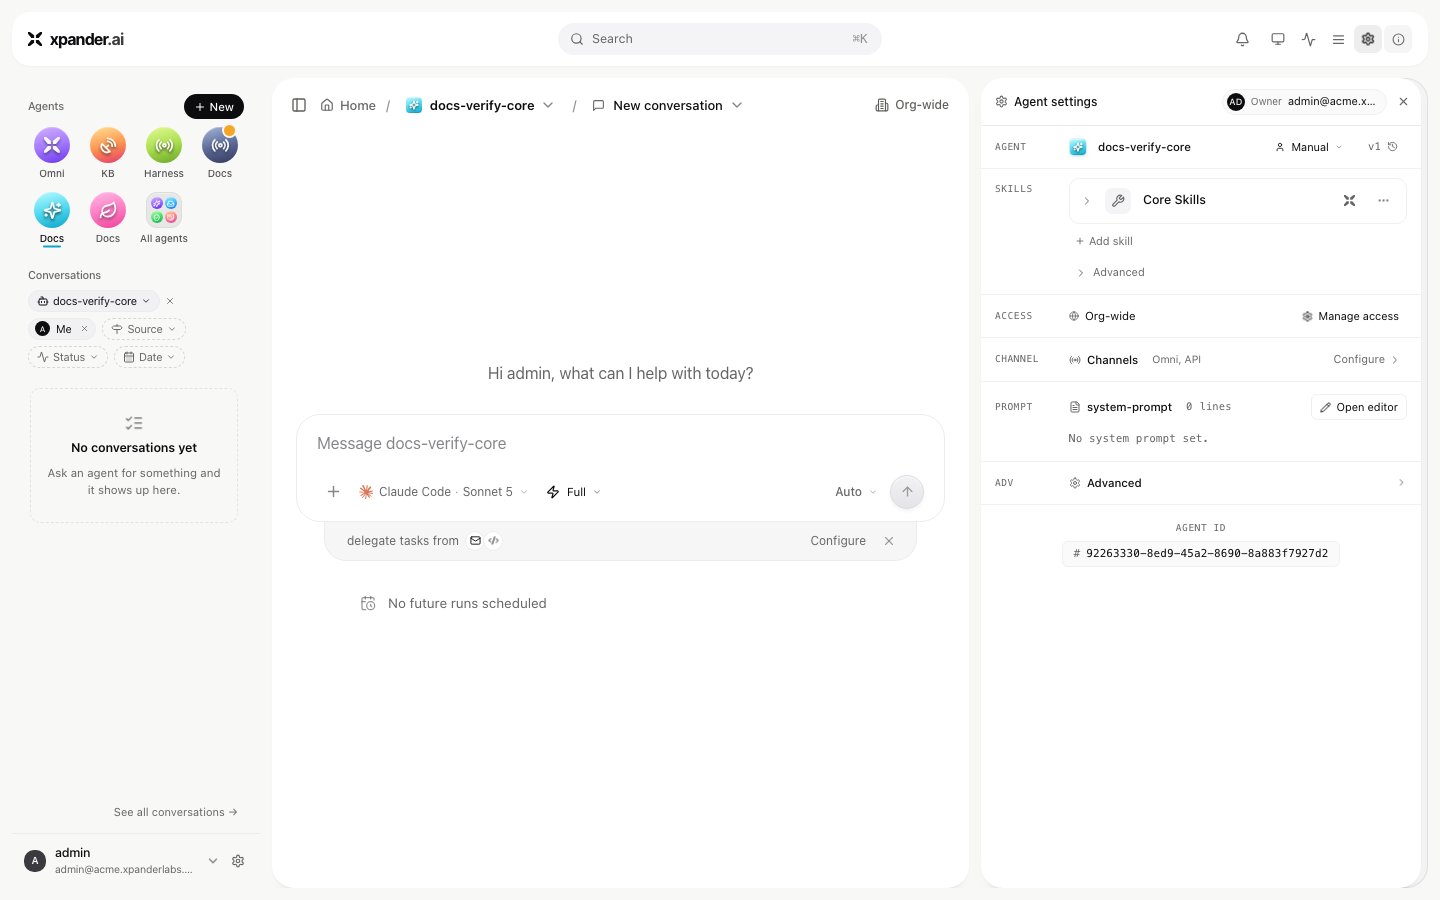Click the xpander.ai logo

[76, 39]
